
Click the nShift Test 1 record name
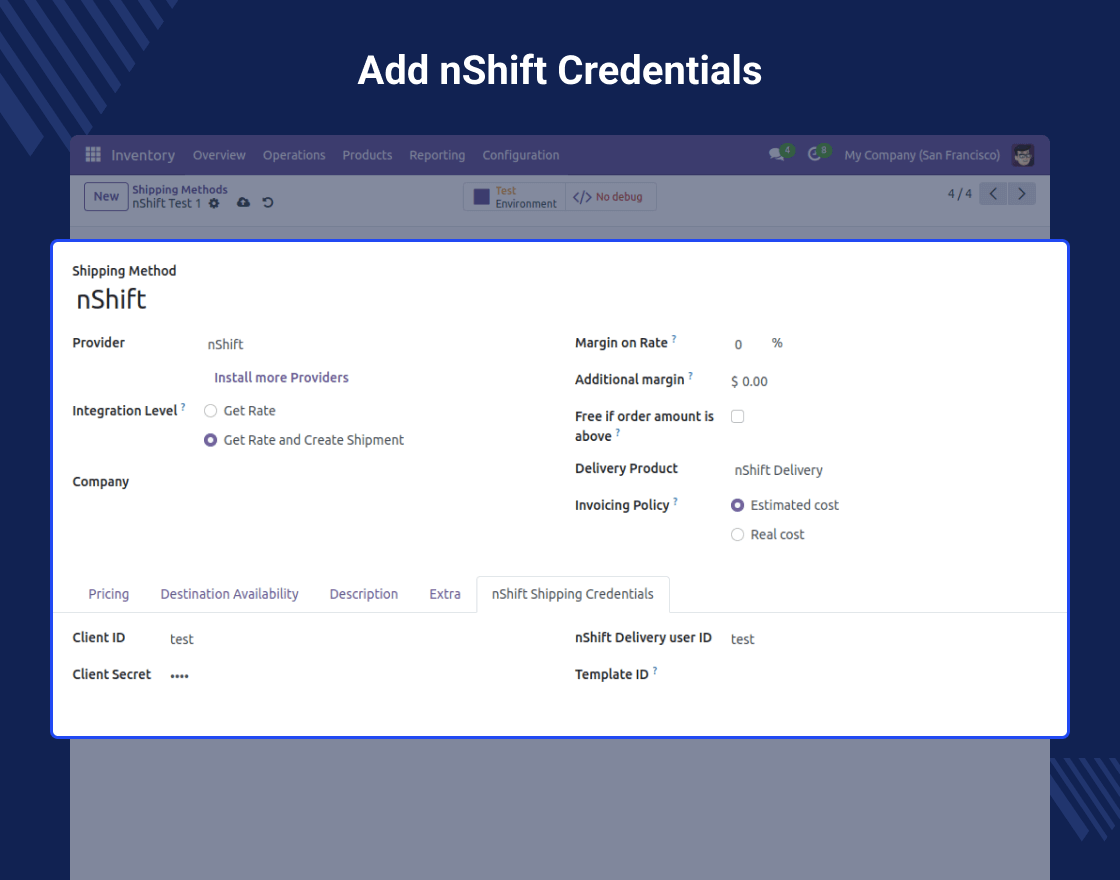point(166,204)
